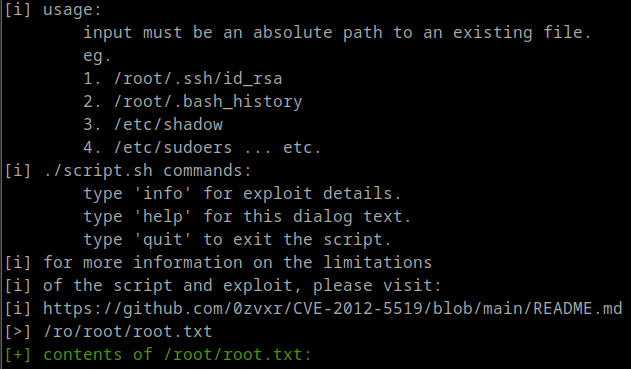Click the '[>]' prompt marker
The height and width of the screenshot is (369, 631).
pos(18,332)
